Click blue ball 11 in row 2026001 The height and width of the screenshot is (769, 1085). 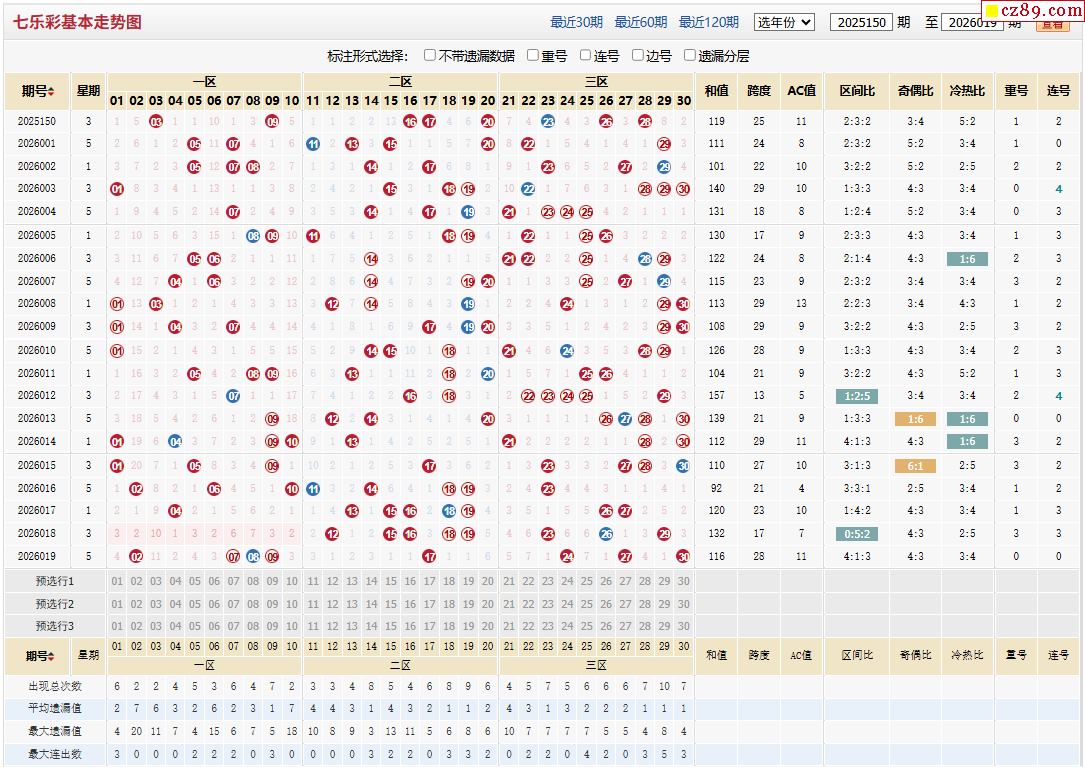click(x=313, y=144)
